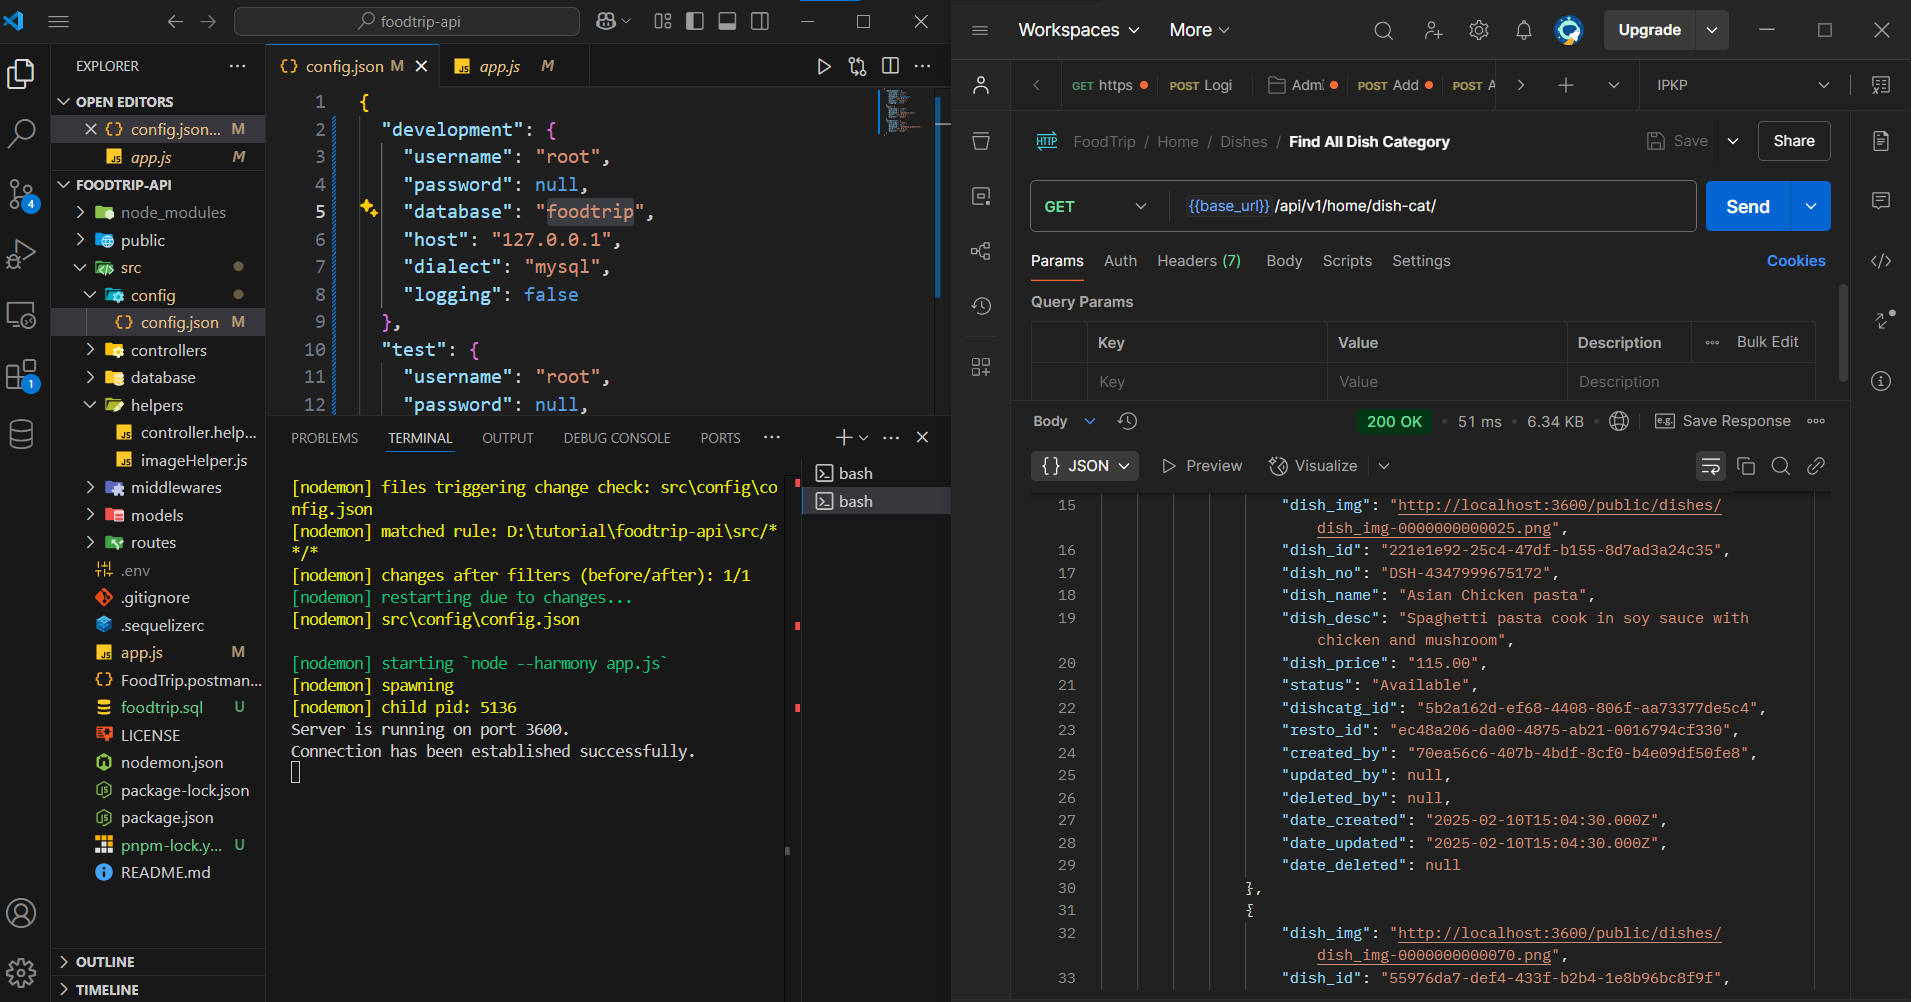
Task: Toggle primary side bar layout icon
Action: click(x=695, y=21)
